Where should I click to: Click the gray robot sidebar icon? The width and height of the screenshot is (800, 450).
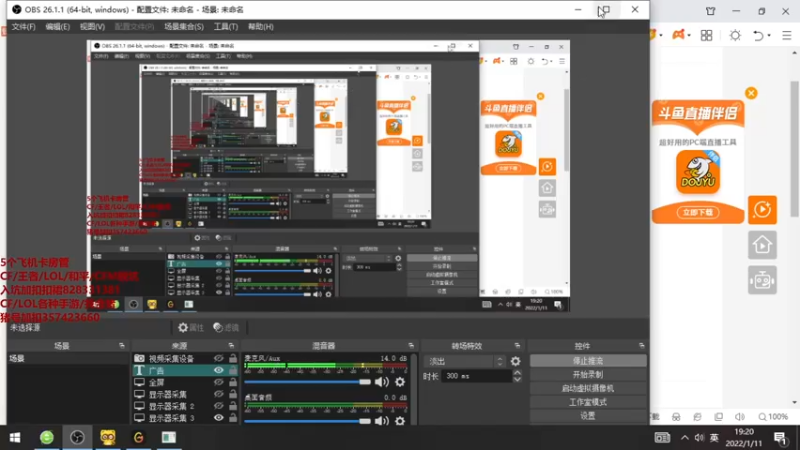pos(762,280)
